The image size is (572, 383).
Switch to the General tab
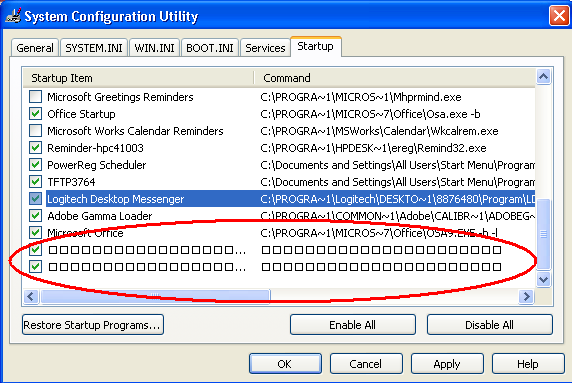pyautogui.click(x=35, y=48)
